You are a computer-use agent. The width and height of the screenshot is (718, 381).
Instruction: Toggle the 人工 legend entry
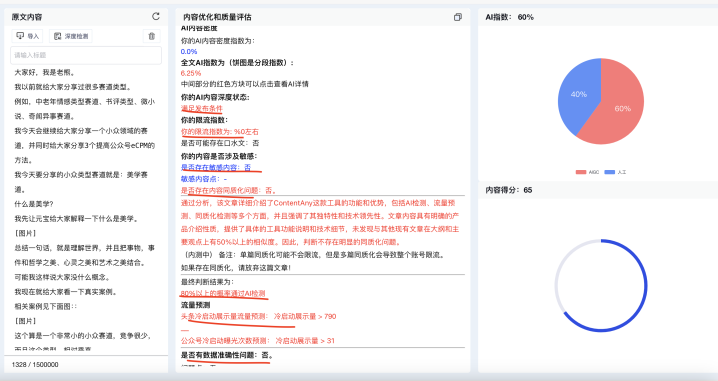[615, 172]
